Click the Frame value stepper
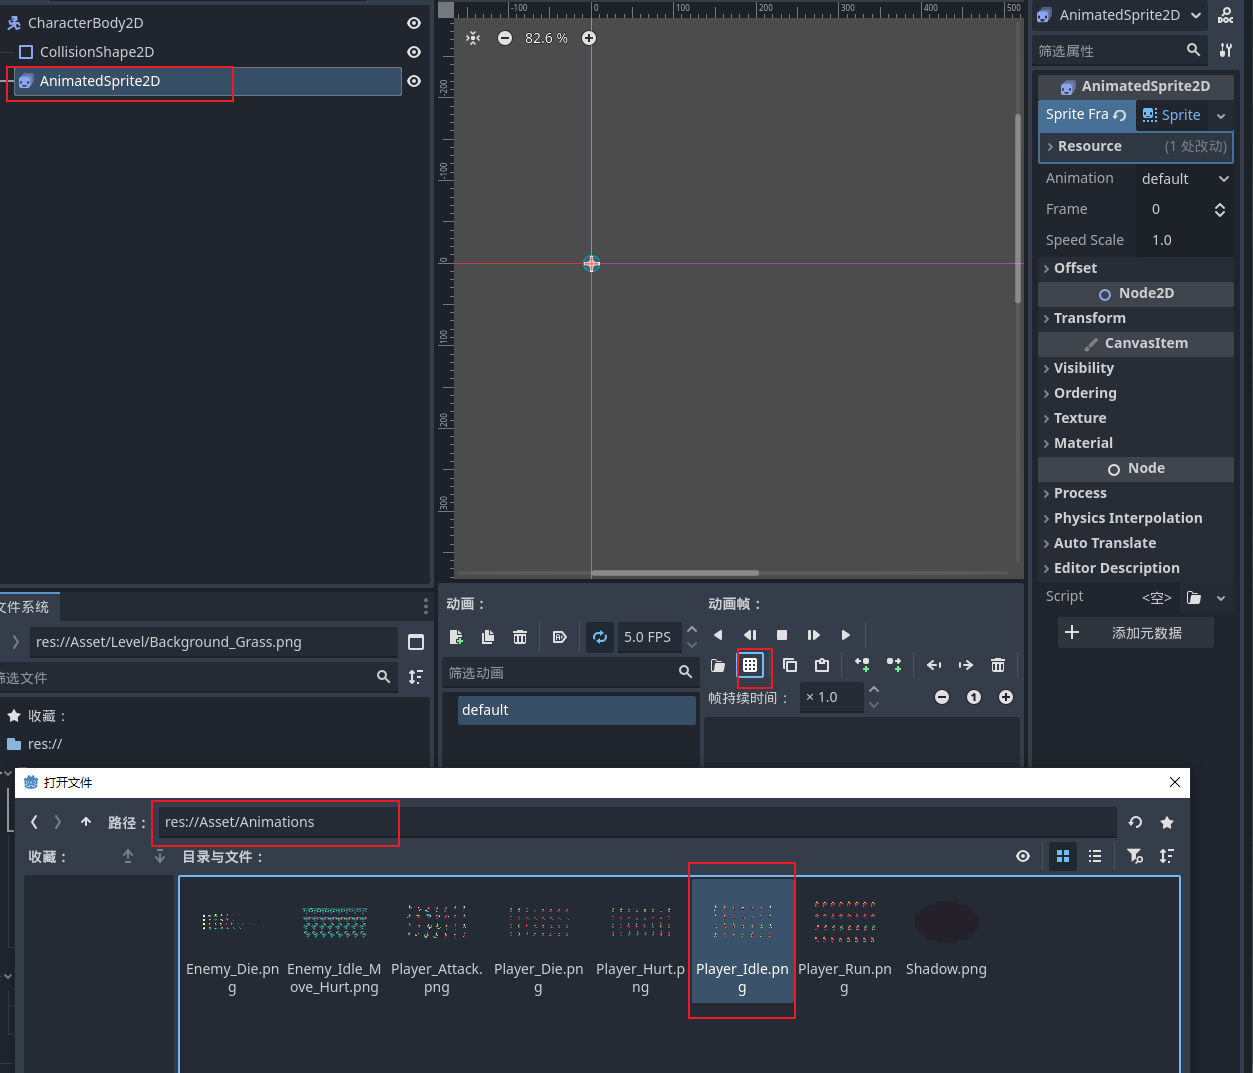This screenshot has height=1073, width=1253. 1220,210
